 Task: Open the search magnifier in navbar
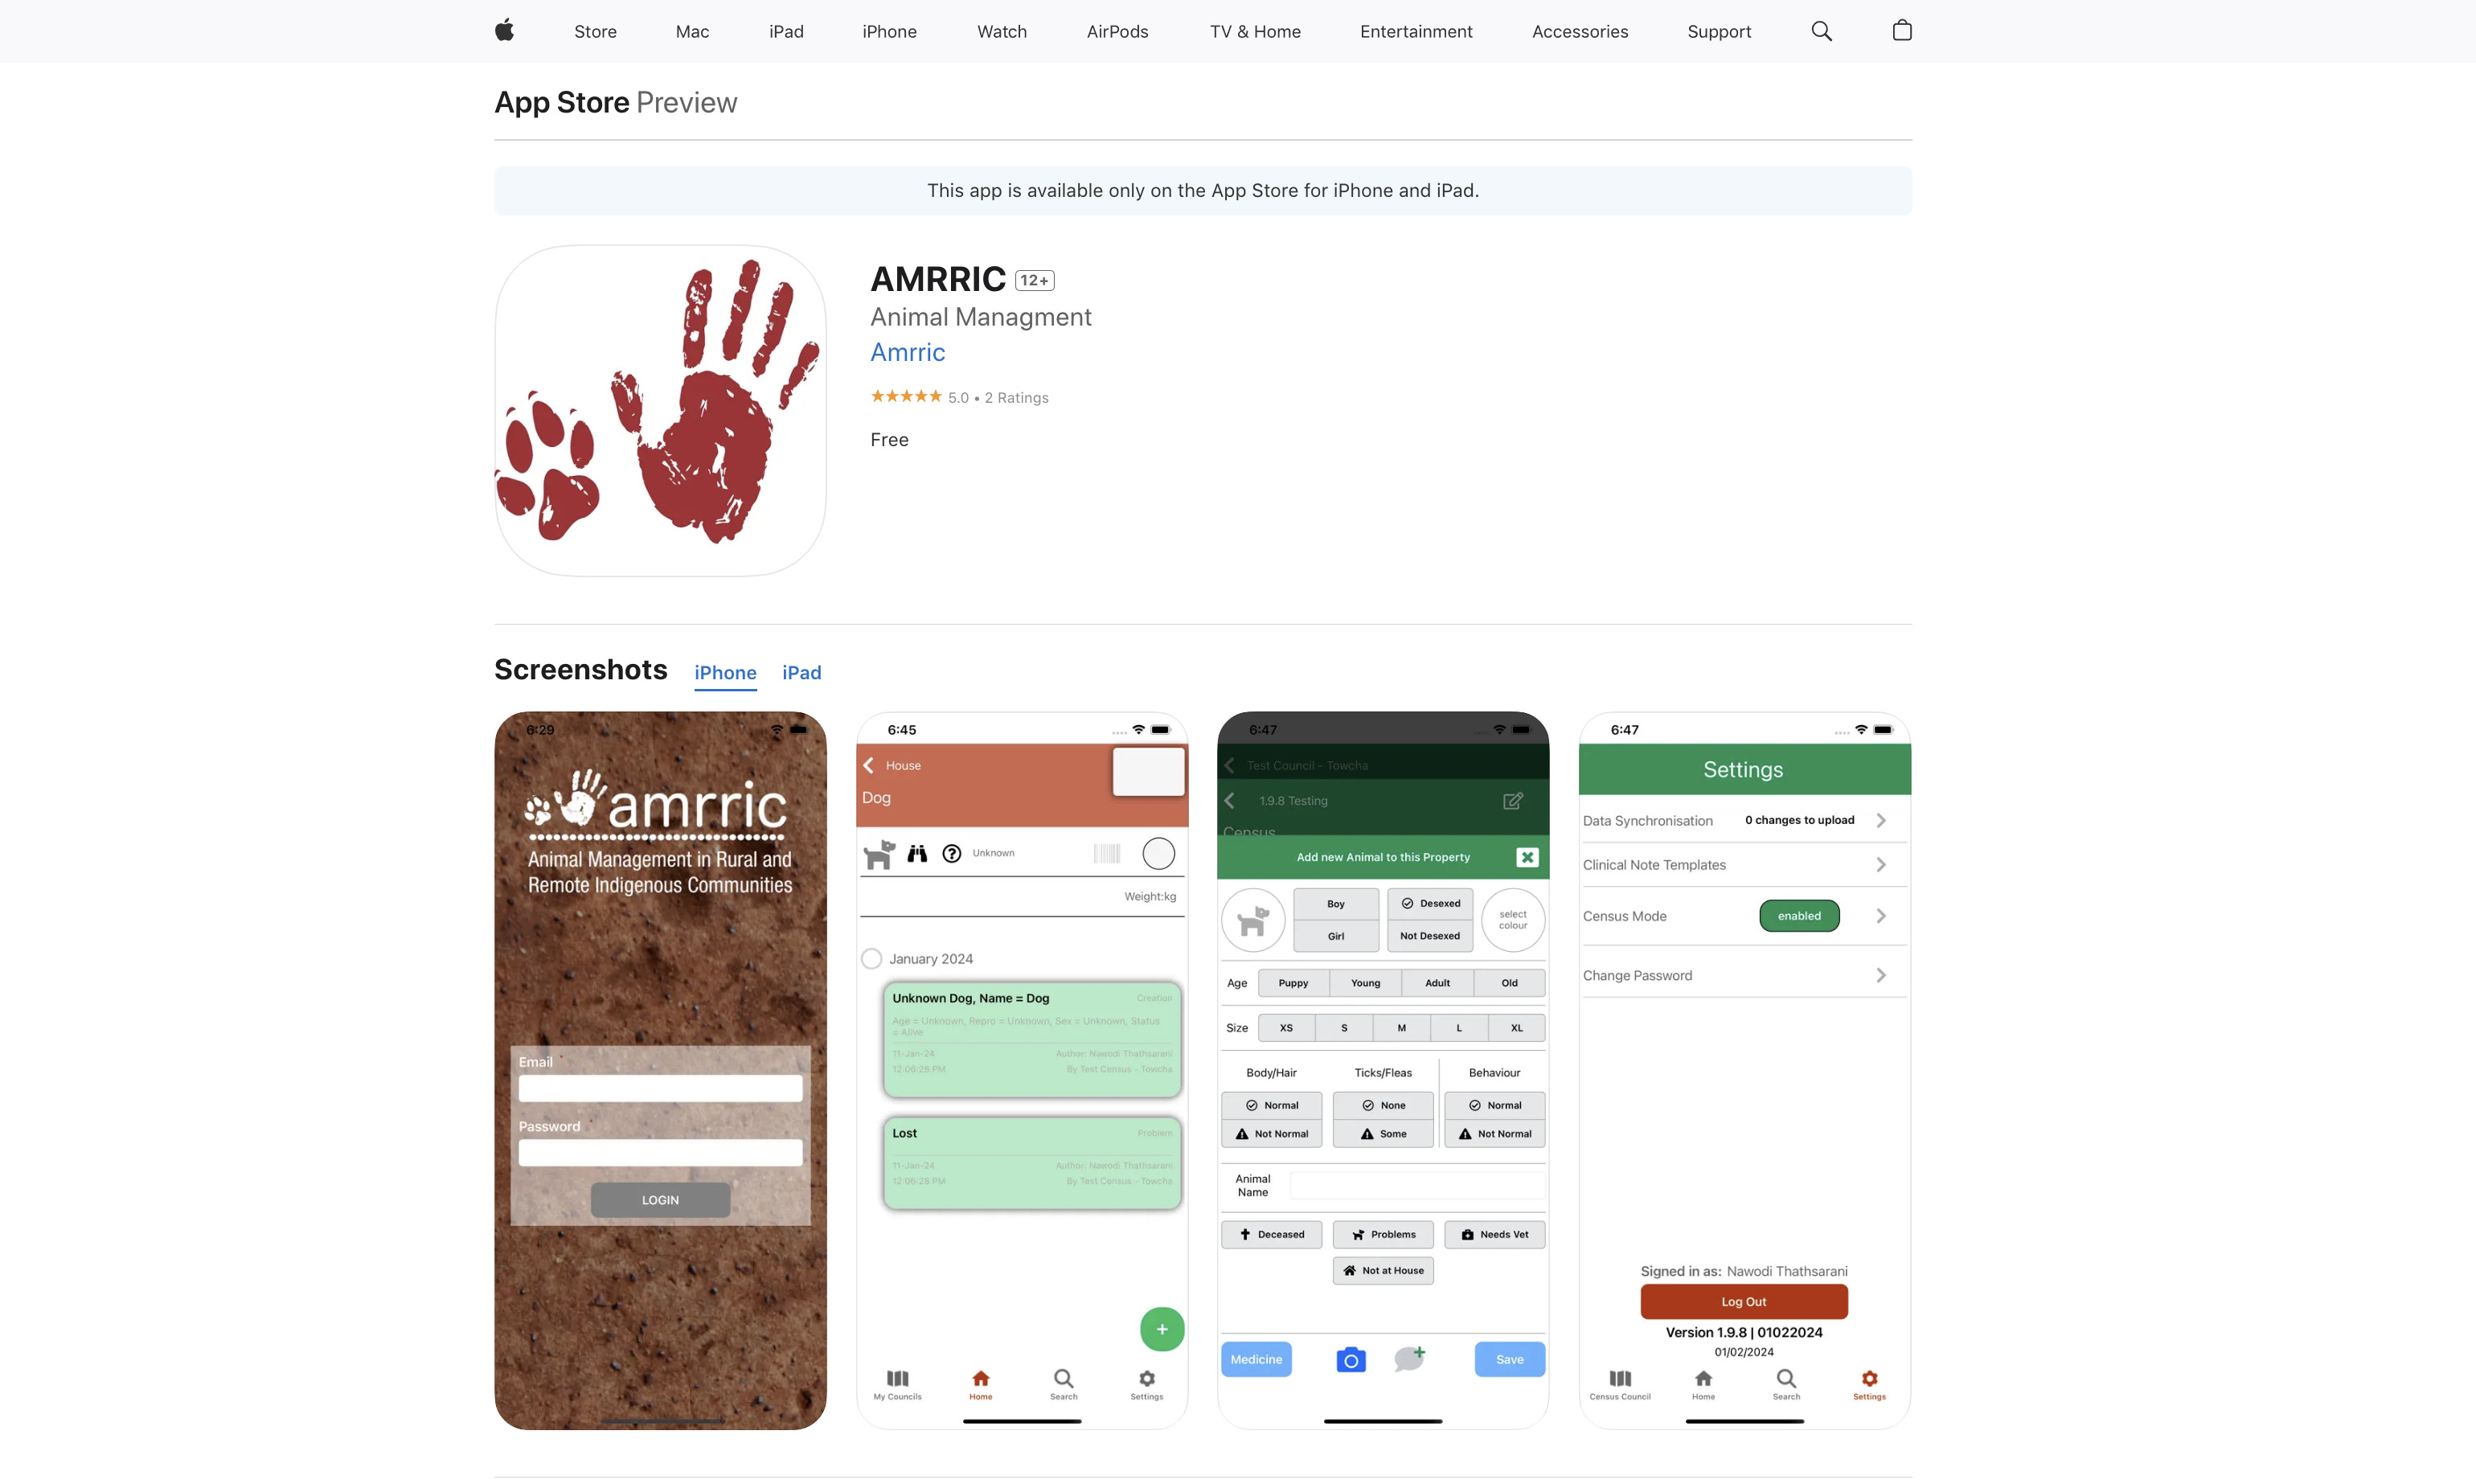pos(1821,31)
